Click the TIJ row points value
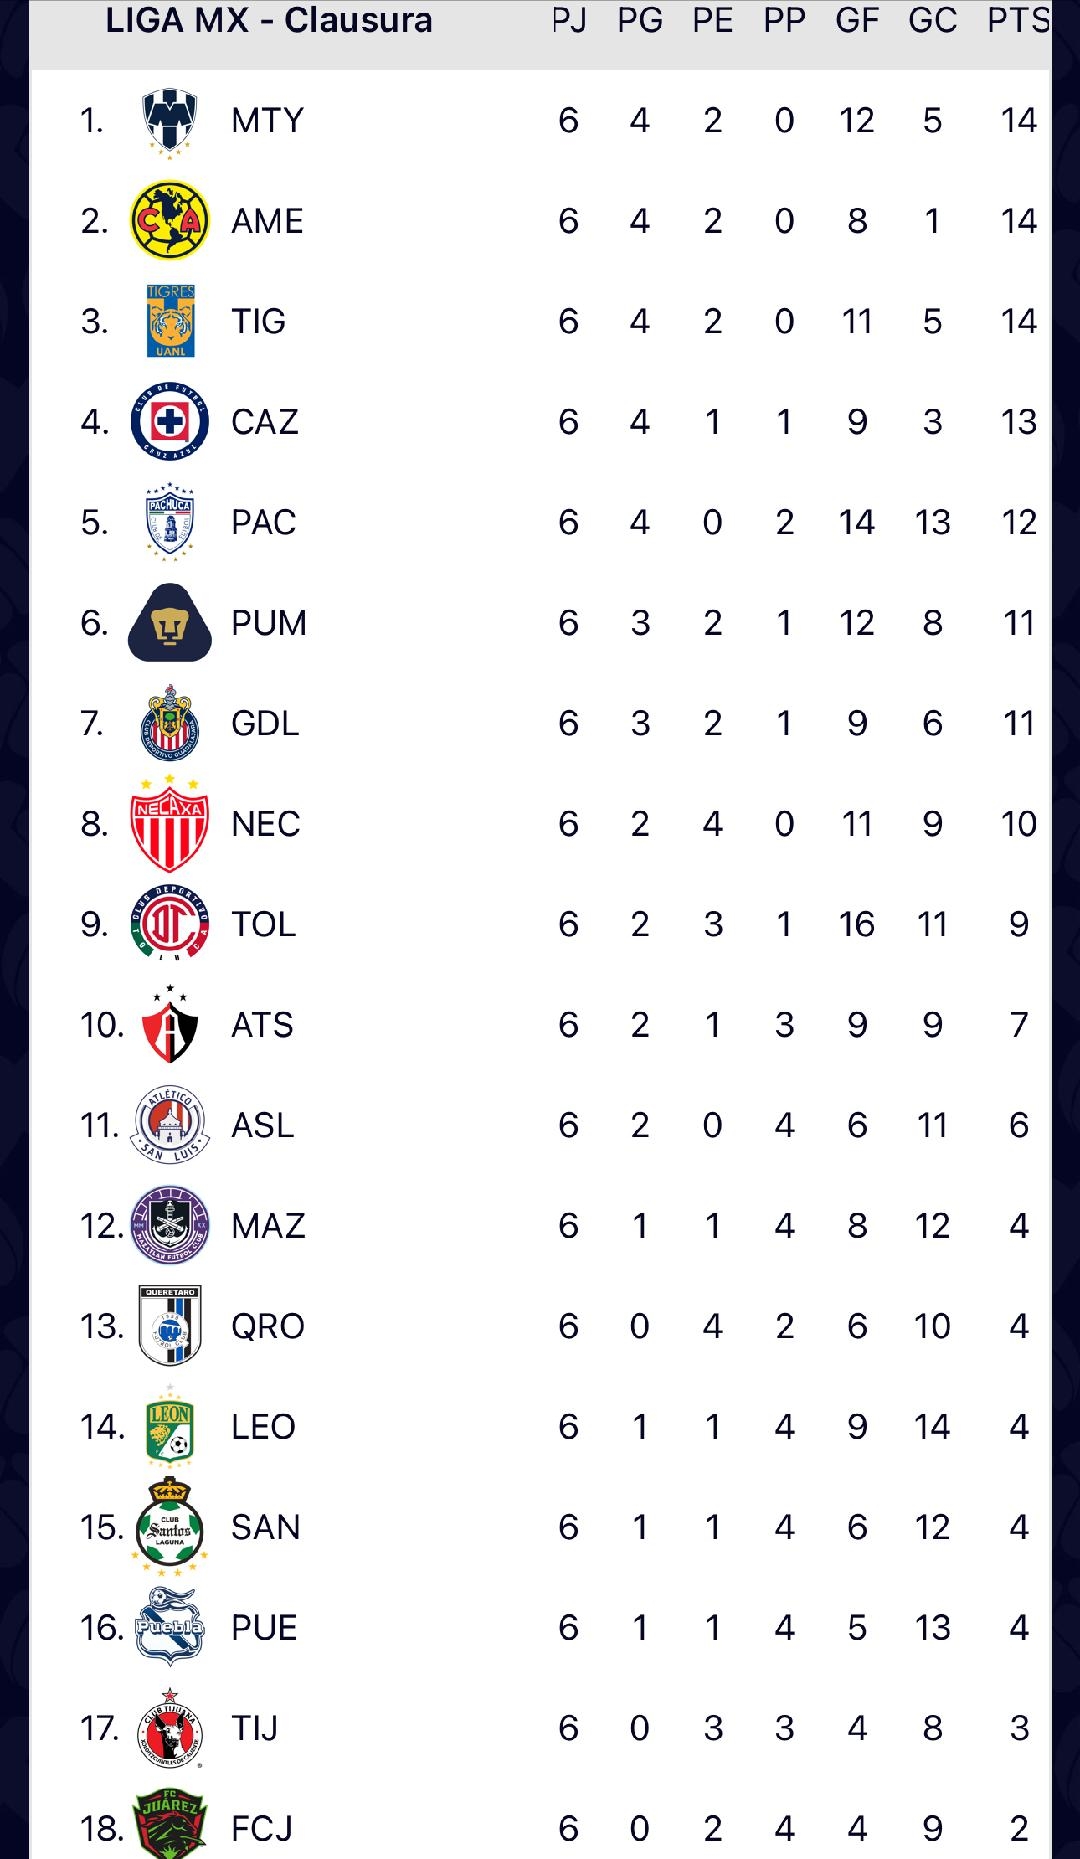This screenshot has width=1080, height=1859. [x=1018, y=1728]
